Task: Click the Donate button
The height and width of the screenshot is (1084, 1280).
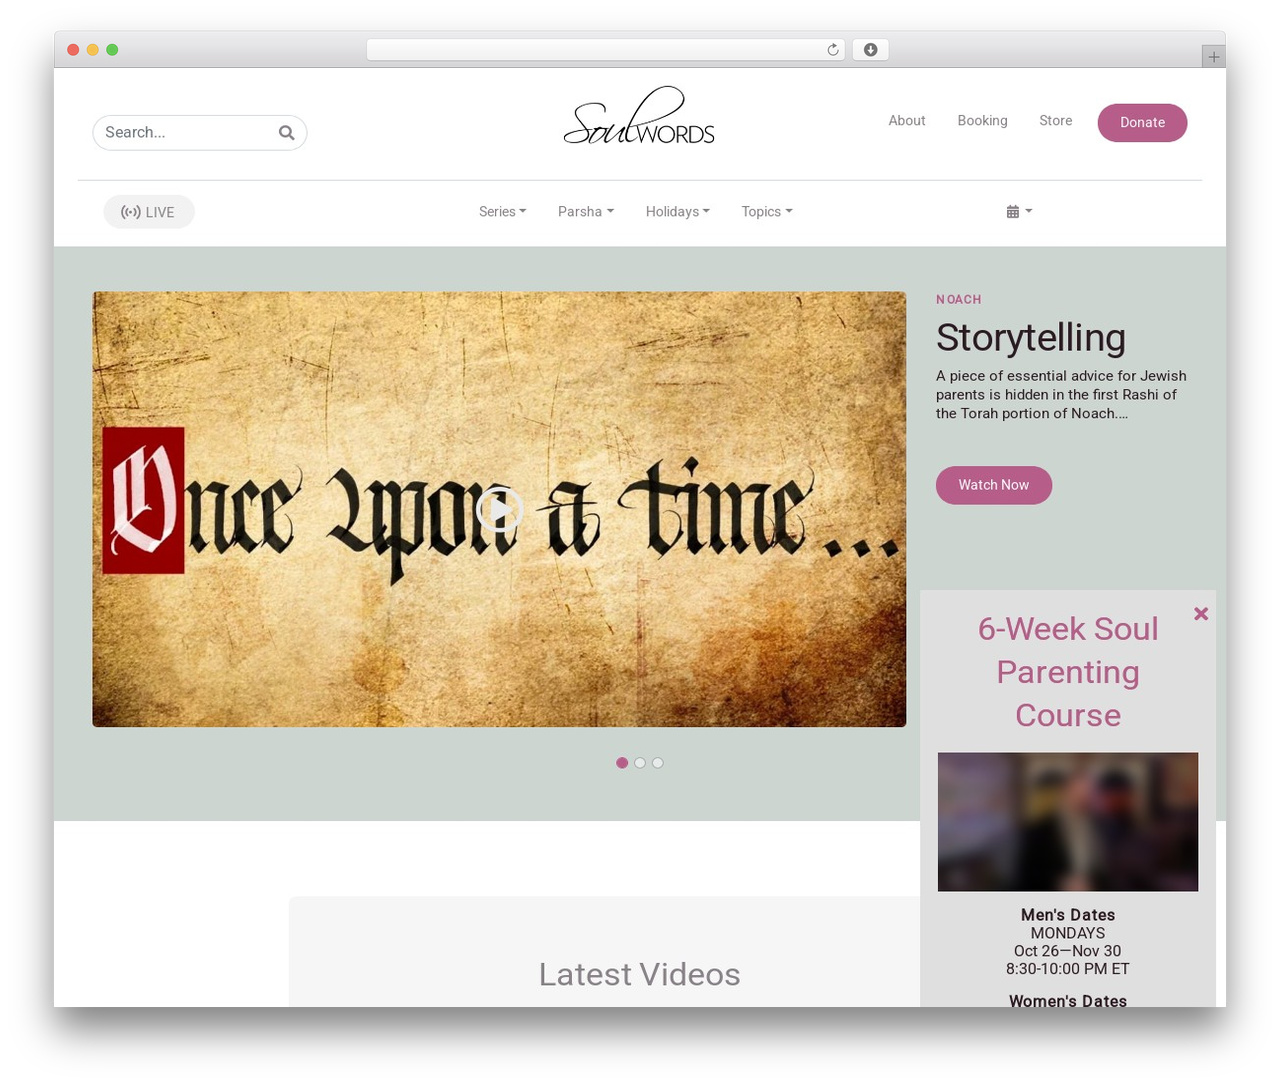Action: (1142, 123)
